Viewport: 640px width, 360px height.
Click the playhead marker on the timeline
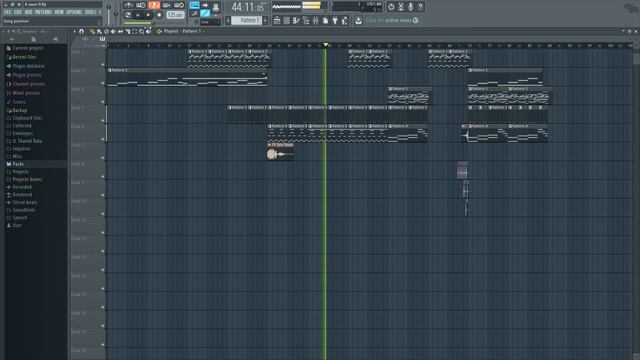pyautogui.click(x=326, y=44)
